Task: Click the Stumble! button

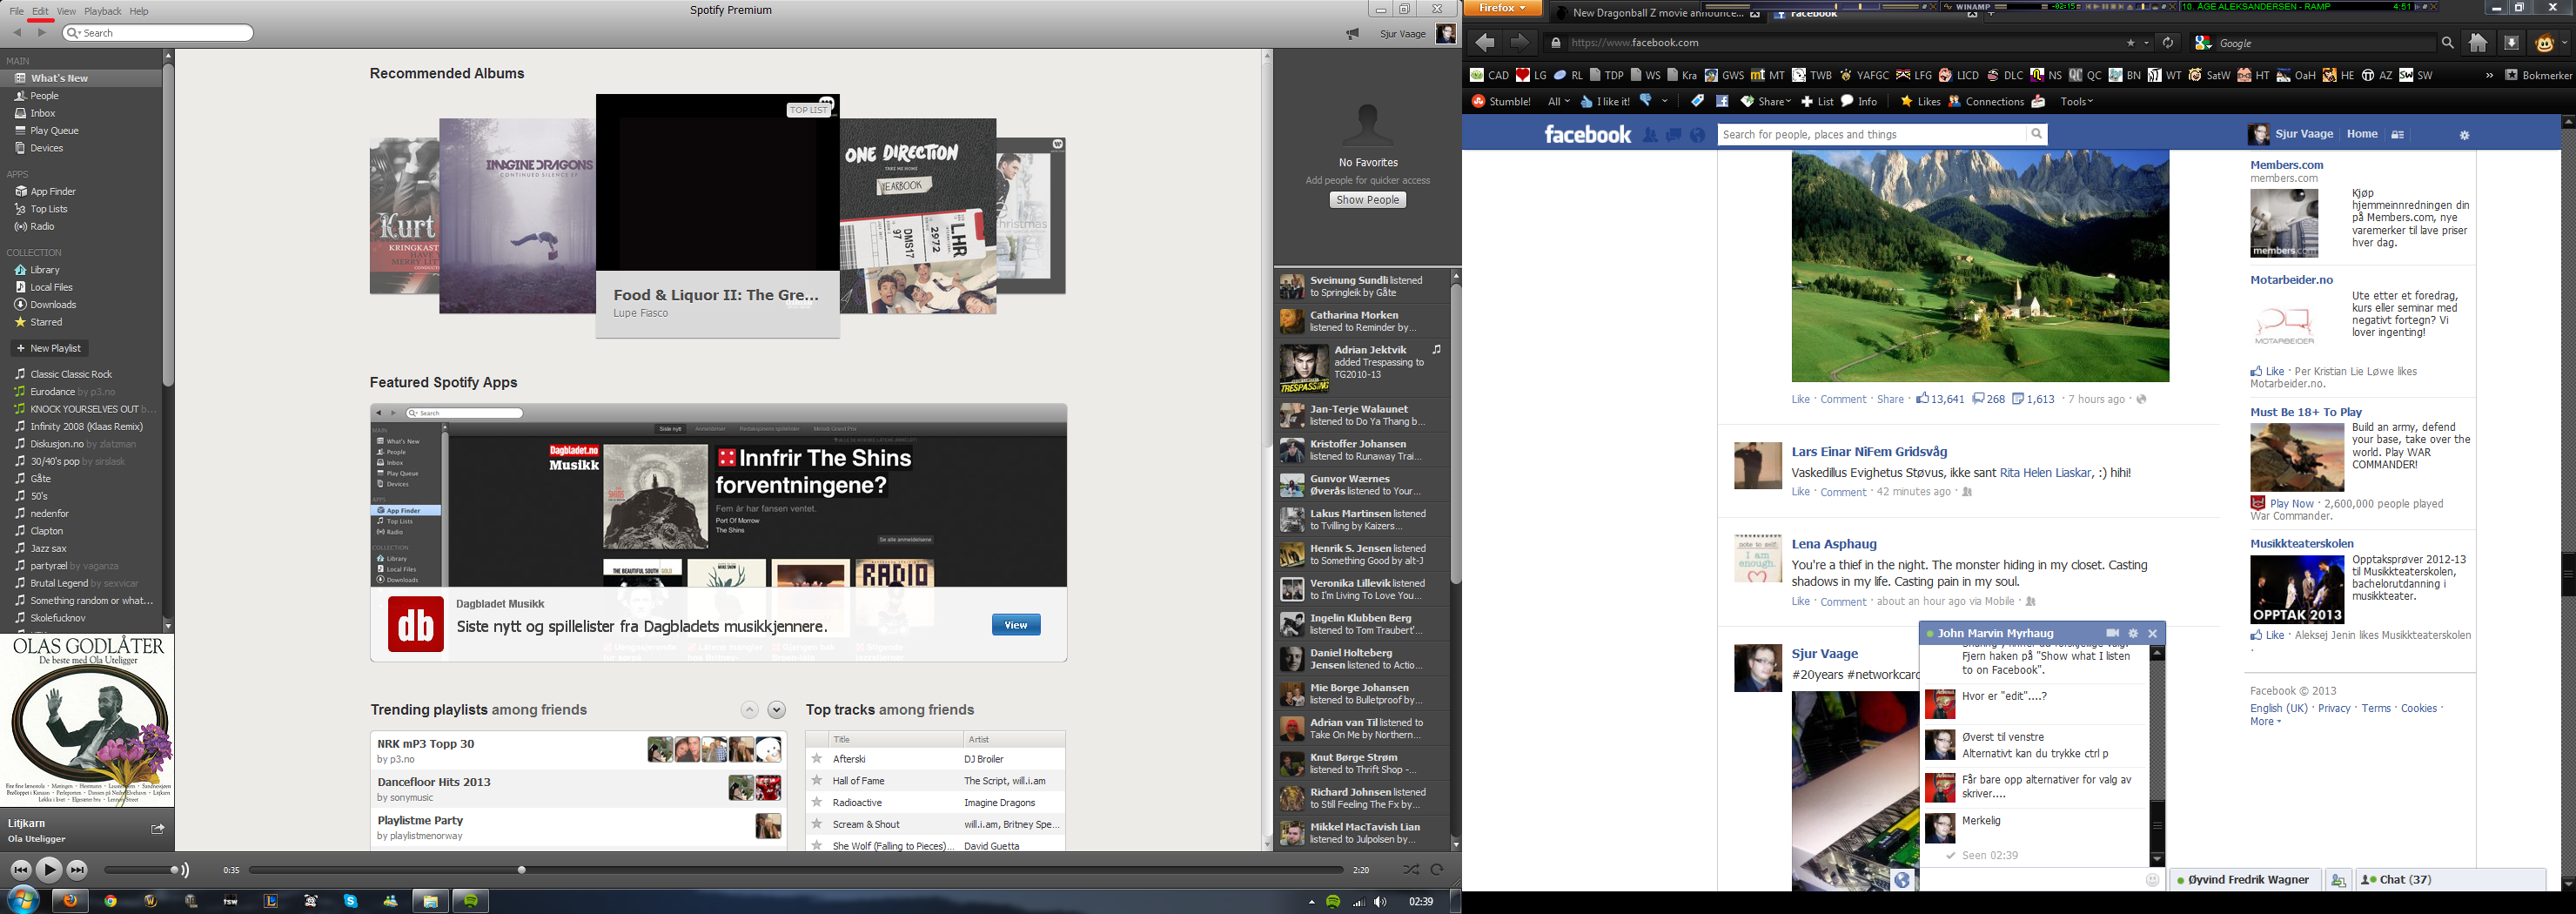Action: (1501, 101)
